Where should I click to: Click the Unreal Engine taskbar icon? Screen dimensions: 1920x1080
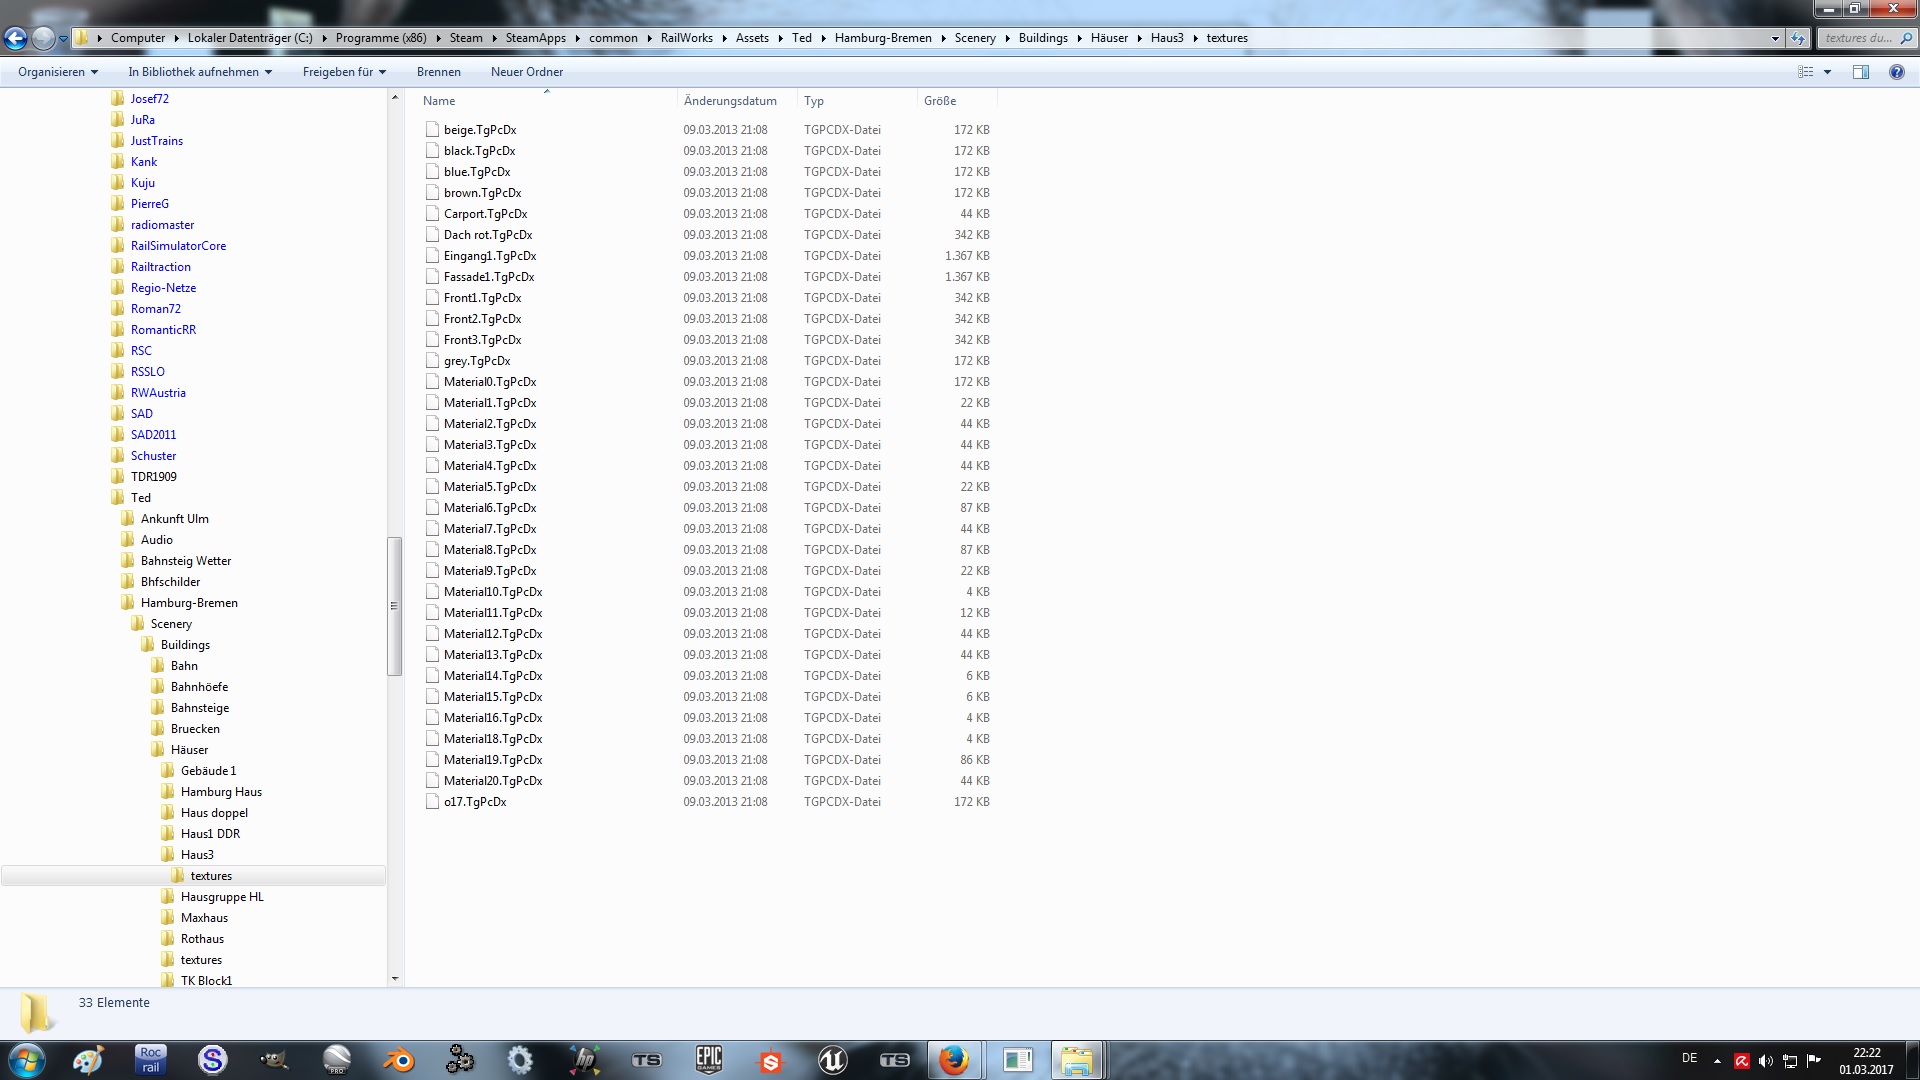[x=832, y=1060]
